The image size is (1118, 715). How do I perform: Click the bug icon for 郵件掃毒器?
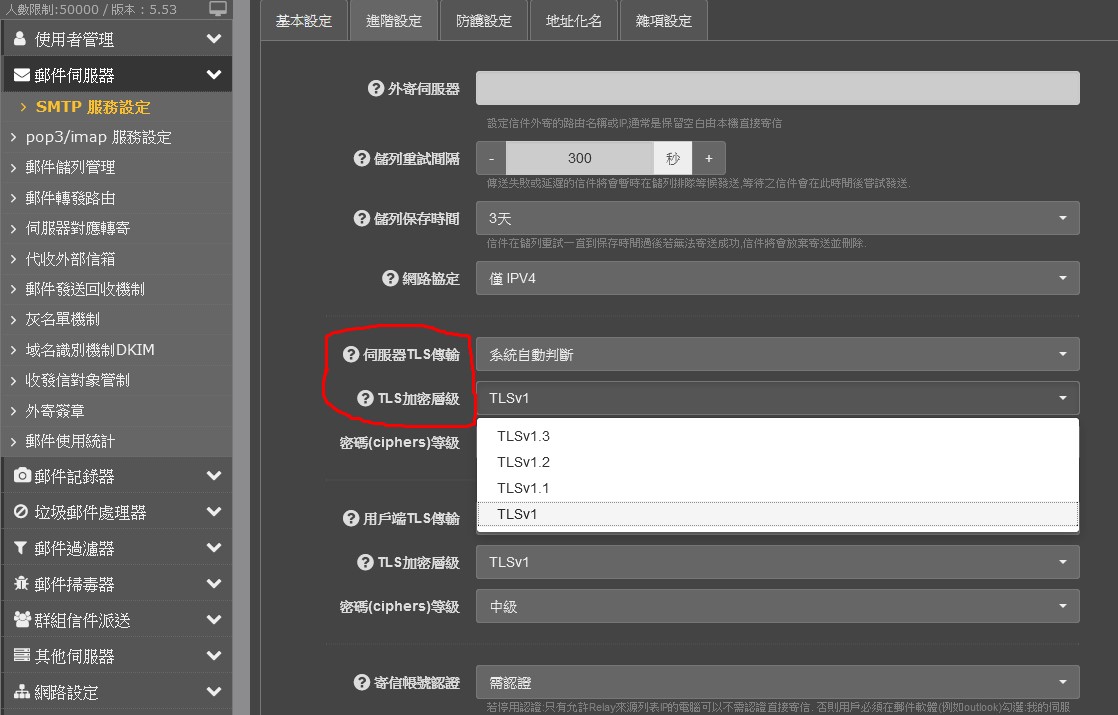coord(22,584)
